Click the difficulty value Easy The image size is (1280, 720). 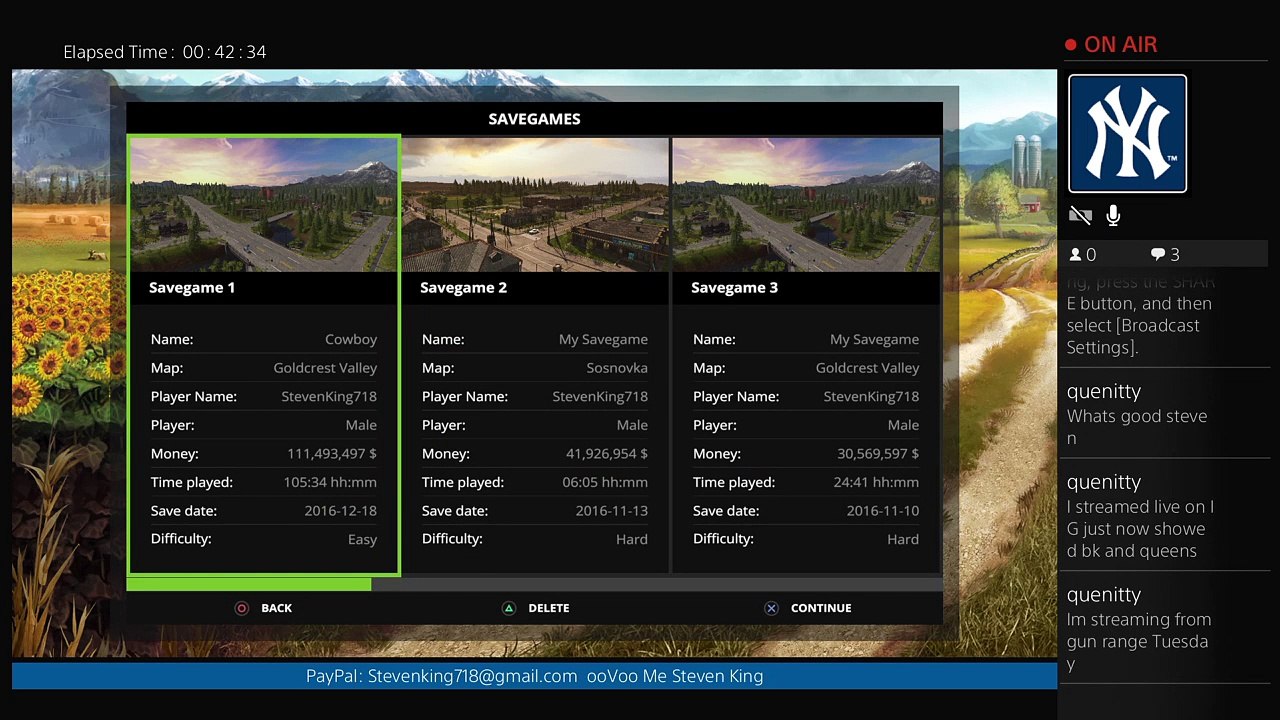[362, 540]
